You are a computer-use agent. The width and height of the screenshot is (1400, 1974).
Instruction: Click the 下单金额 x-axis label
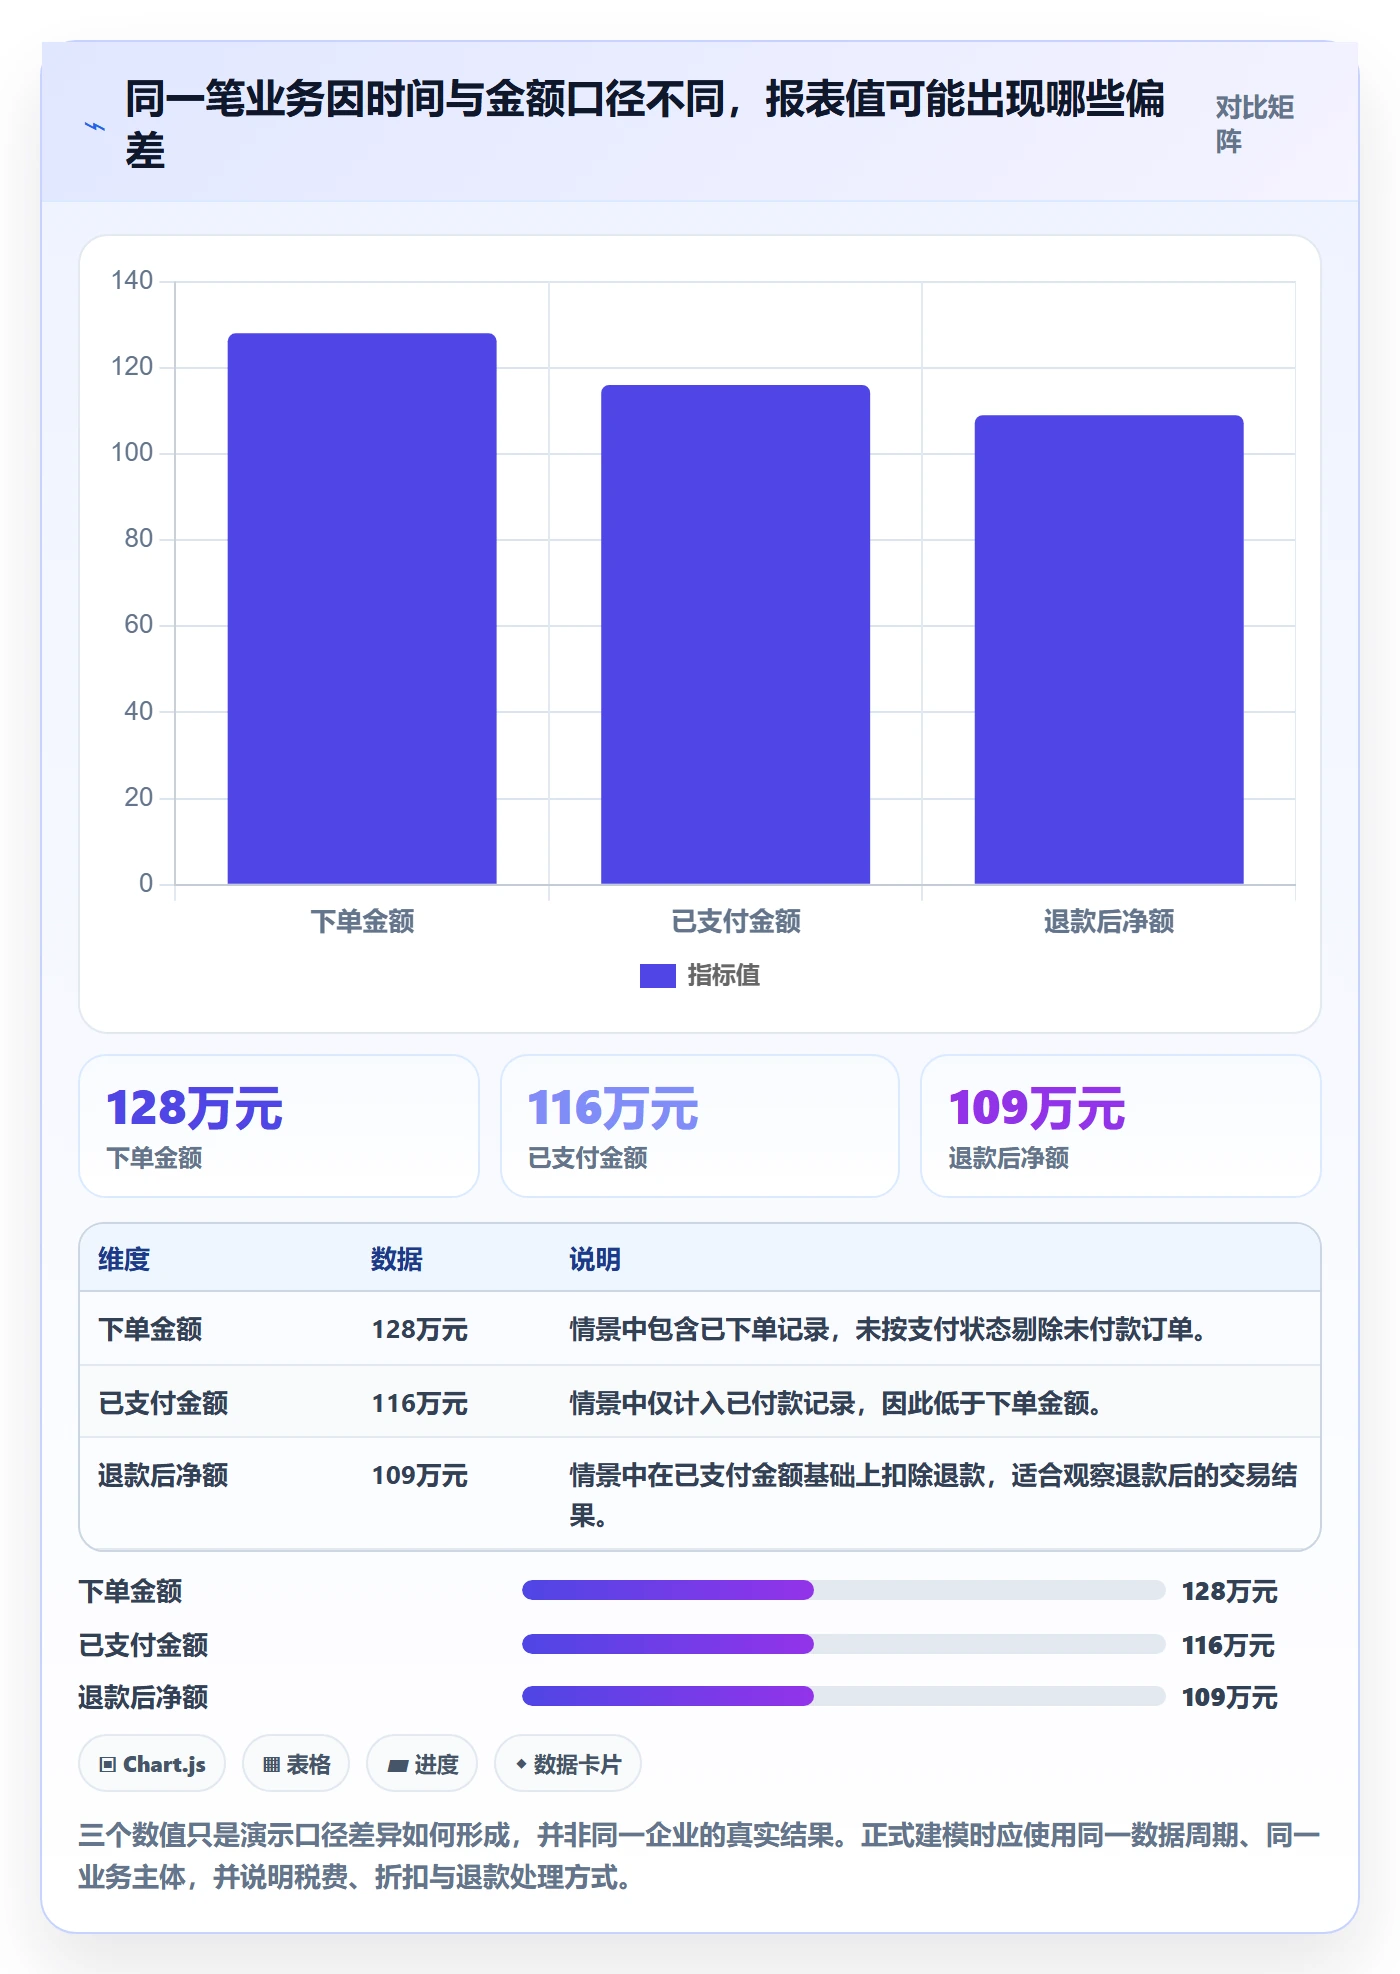pos(362,921)
